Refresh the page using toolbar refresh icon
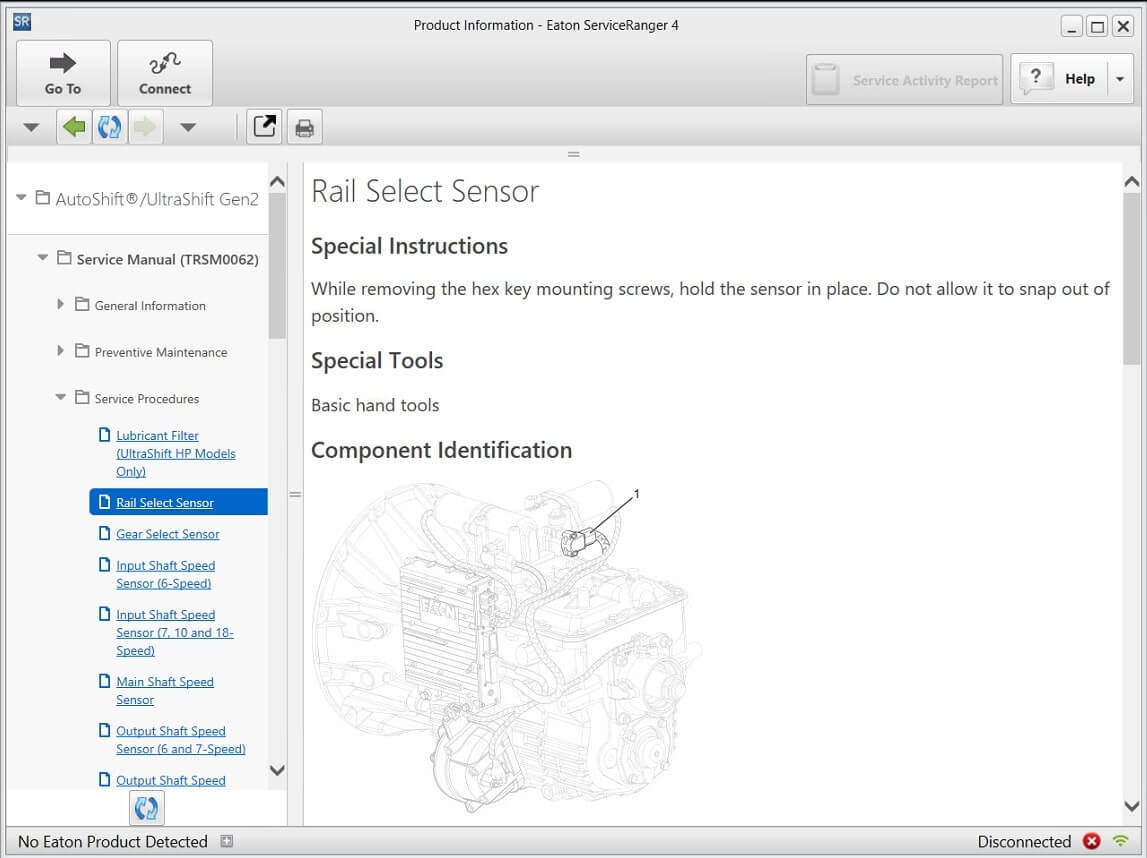This screenshot has width=1147, height=858. [x=109, y=127]
